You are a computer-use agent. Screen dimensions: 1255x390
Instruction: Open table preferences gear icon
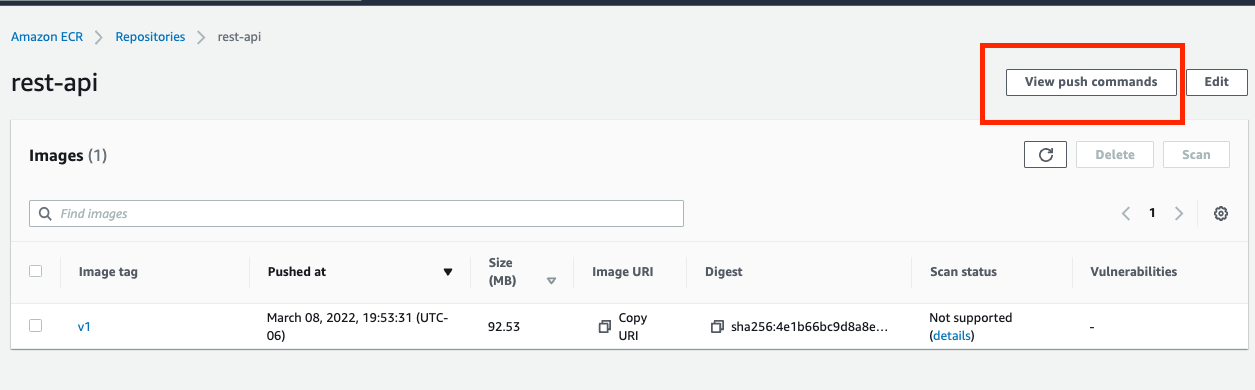pos(1220,213)
